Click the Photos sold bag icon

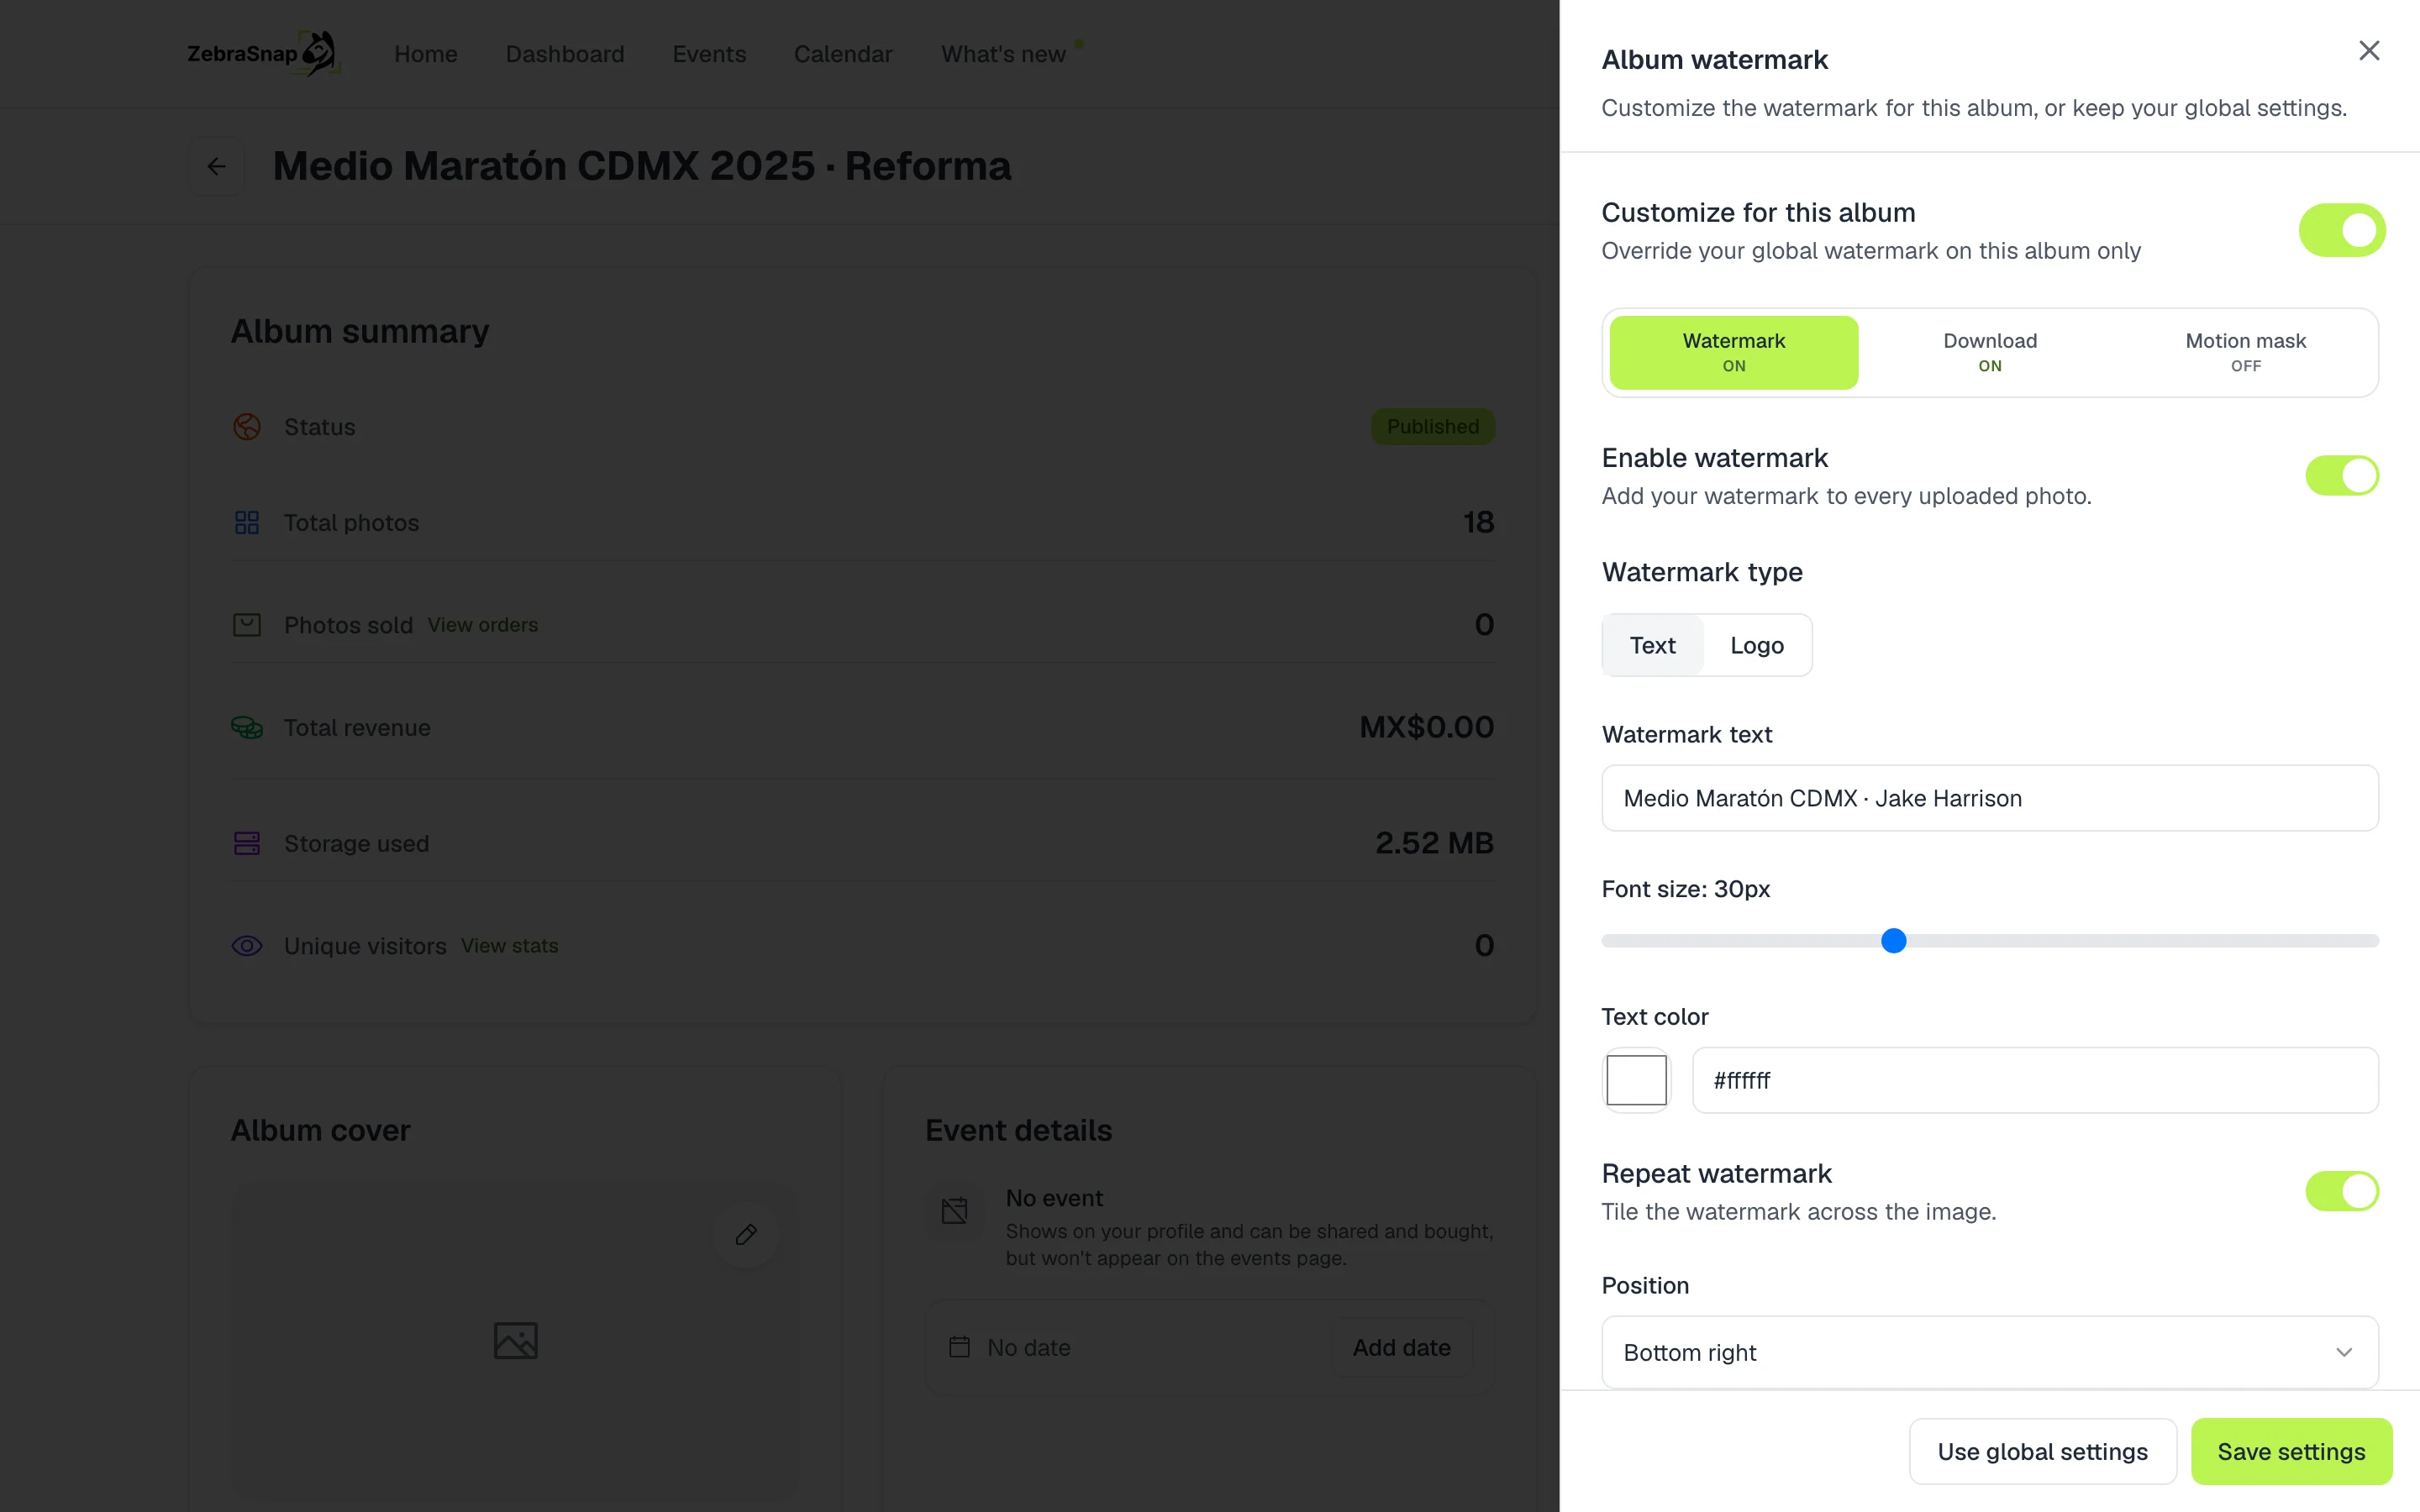point(247,625)
